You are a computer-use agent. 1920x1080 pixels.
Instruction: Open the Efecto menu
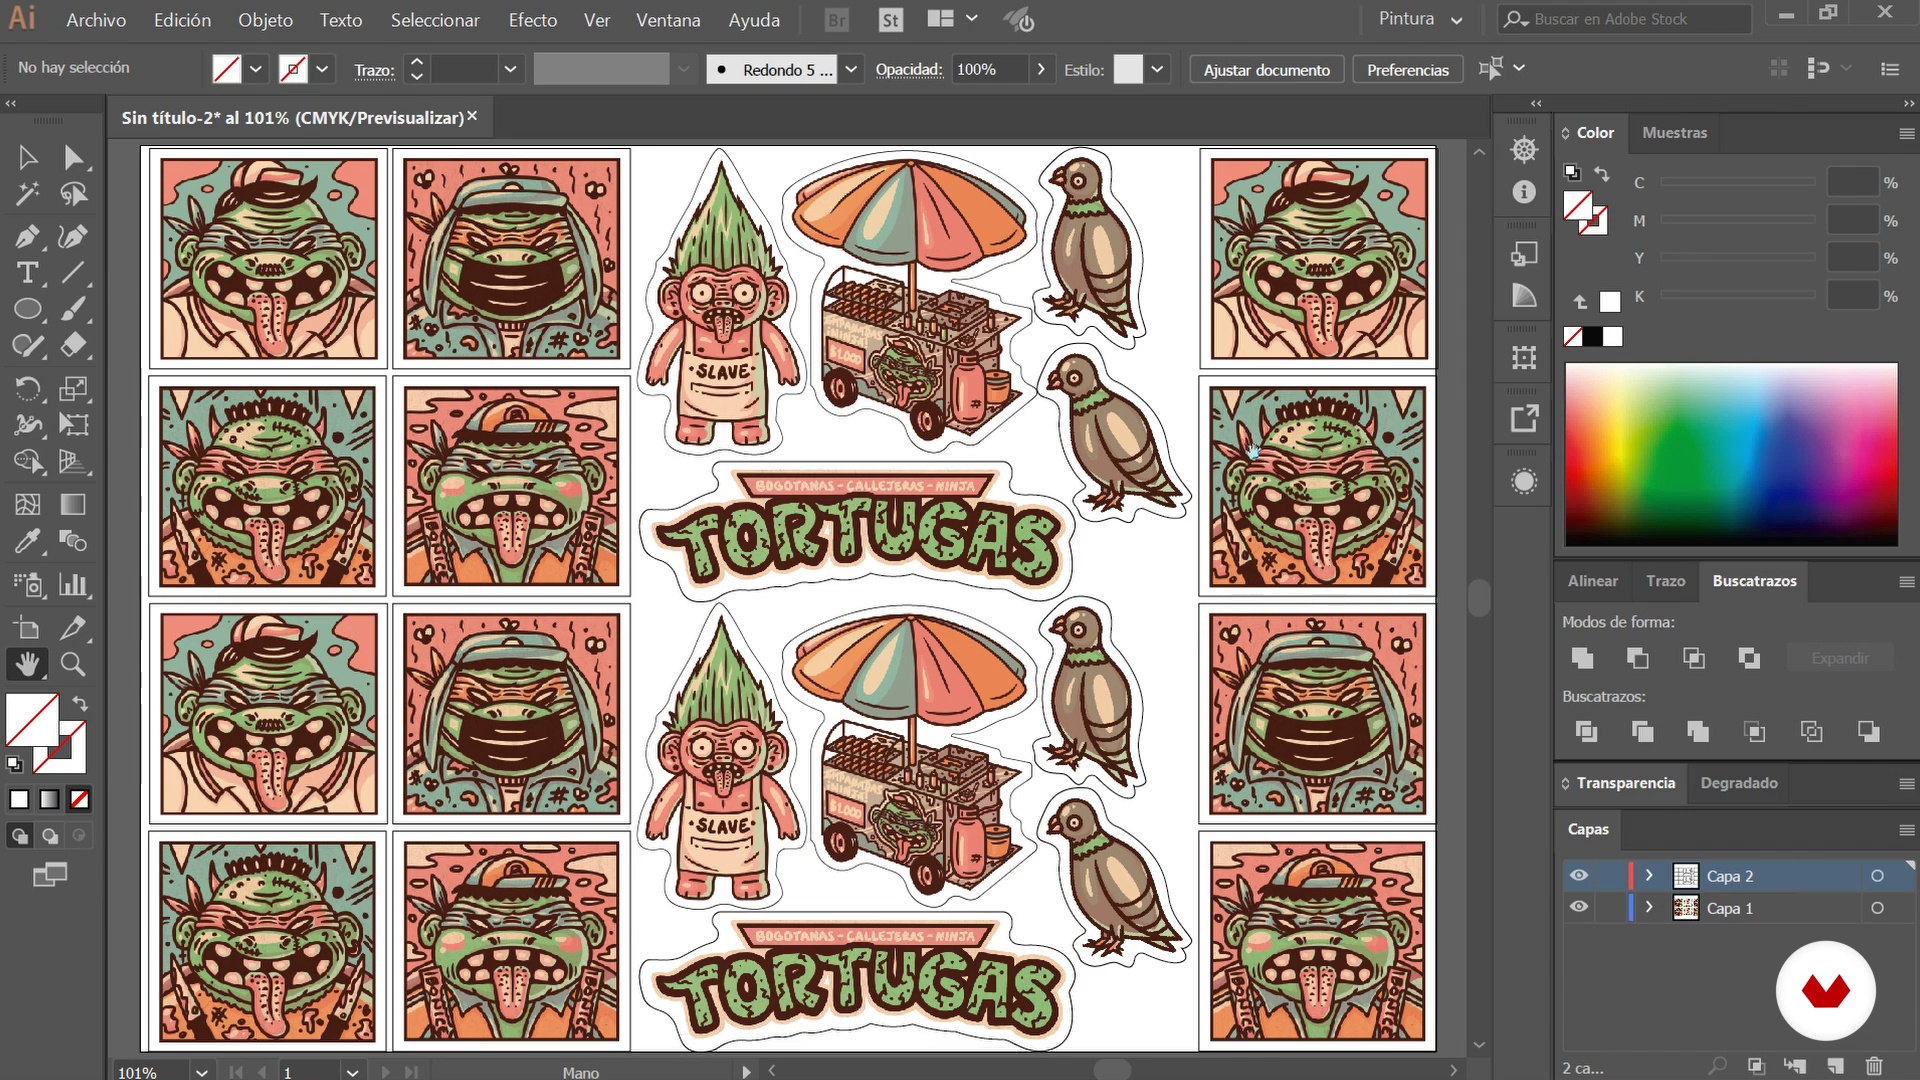(x=532, y=20)
